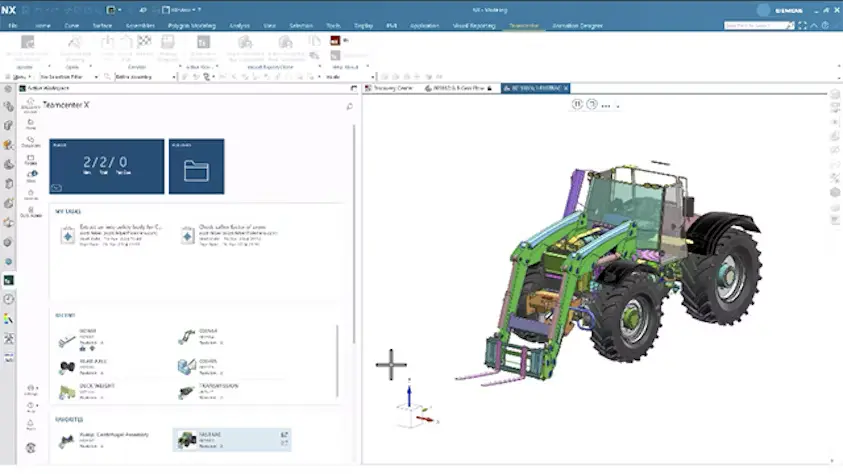Click the Folders icon in Teamcenter navigation
The image size is (843, 474).
point(31,158)
